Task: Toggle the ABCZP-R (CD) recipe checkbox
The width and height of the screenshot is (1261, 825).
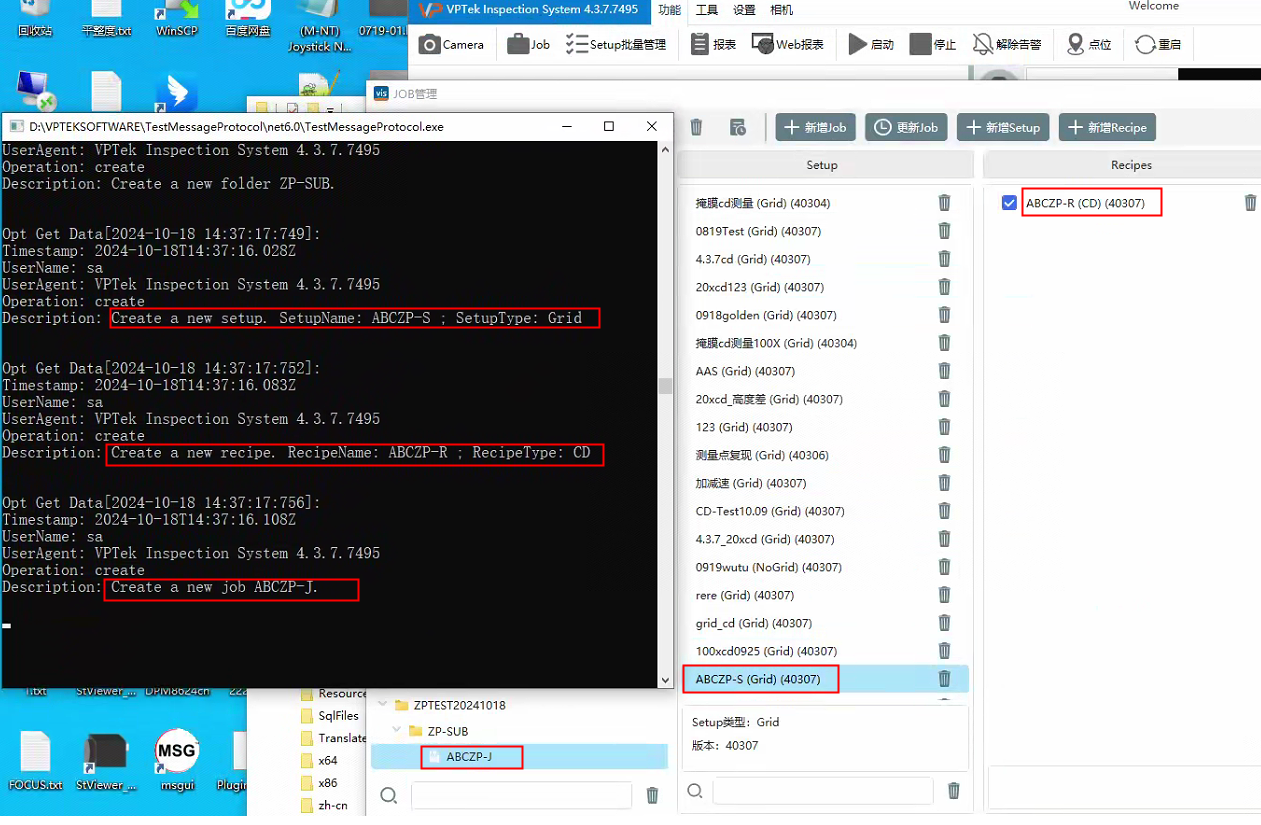Action: coord(1009,203)
